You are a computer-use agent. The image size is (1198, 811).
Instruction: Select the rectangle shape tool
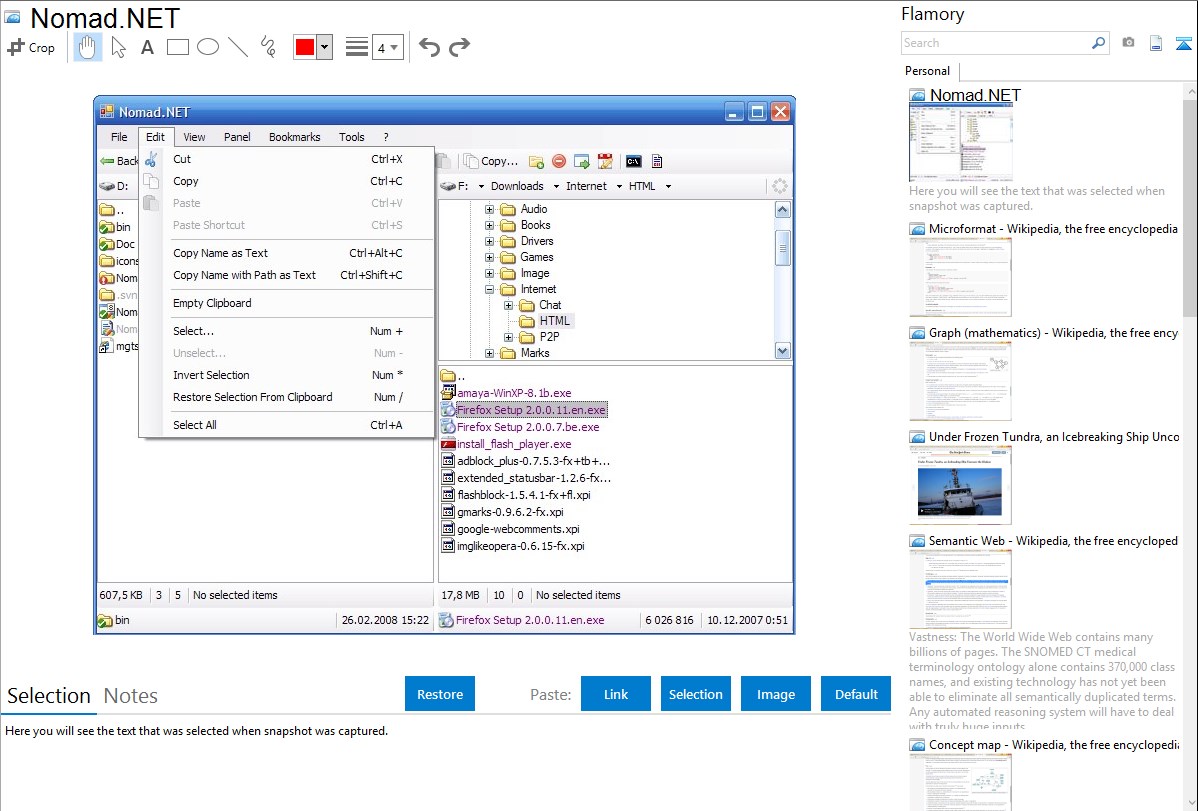click(178, 47)
